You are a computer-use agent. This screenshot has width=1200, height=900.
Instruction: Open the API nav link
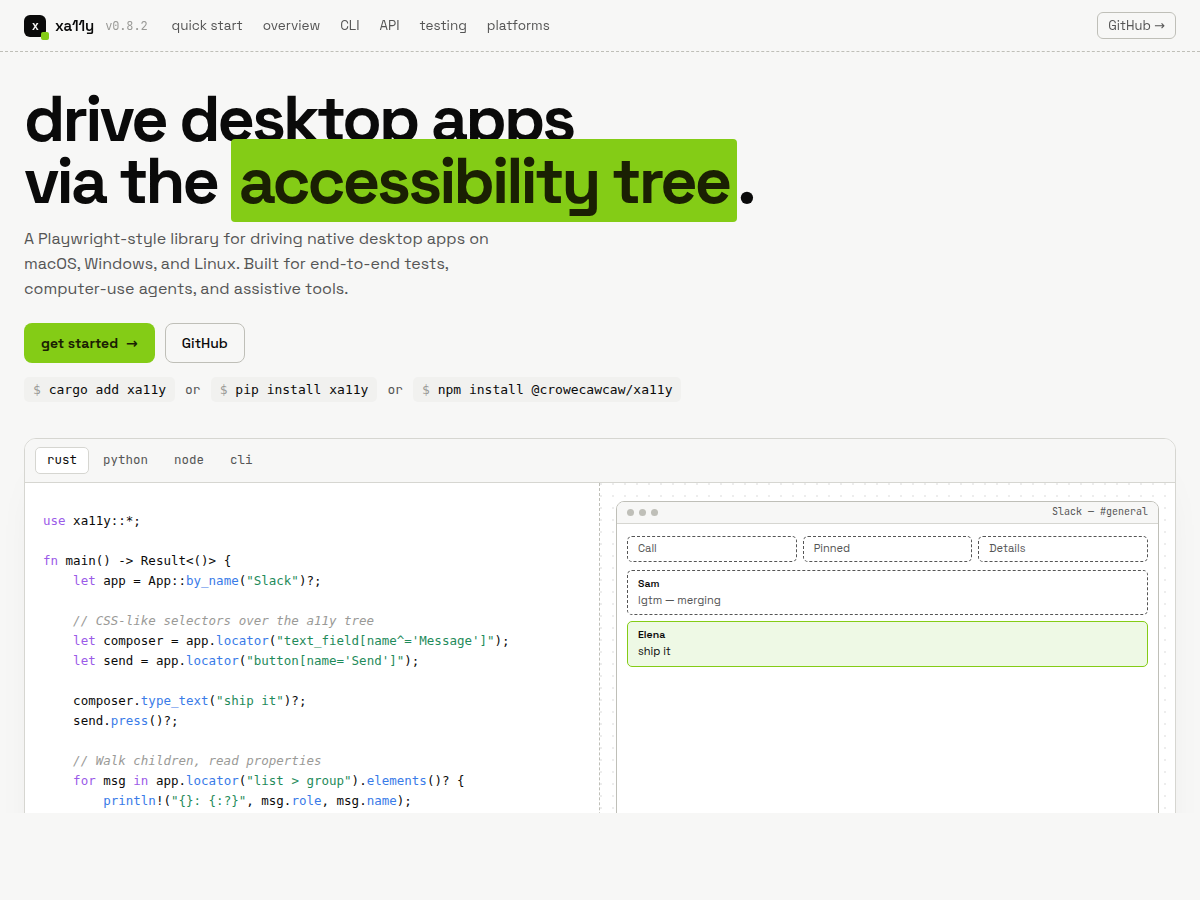pyautogui.click(x=390, y=26)
